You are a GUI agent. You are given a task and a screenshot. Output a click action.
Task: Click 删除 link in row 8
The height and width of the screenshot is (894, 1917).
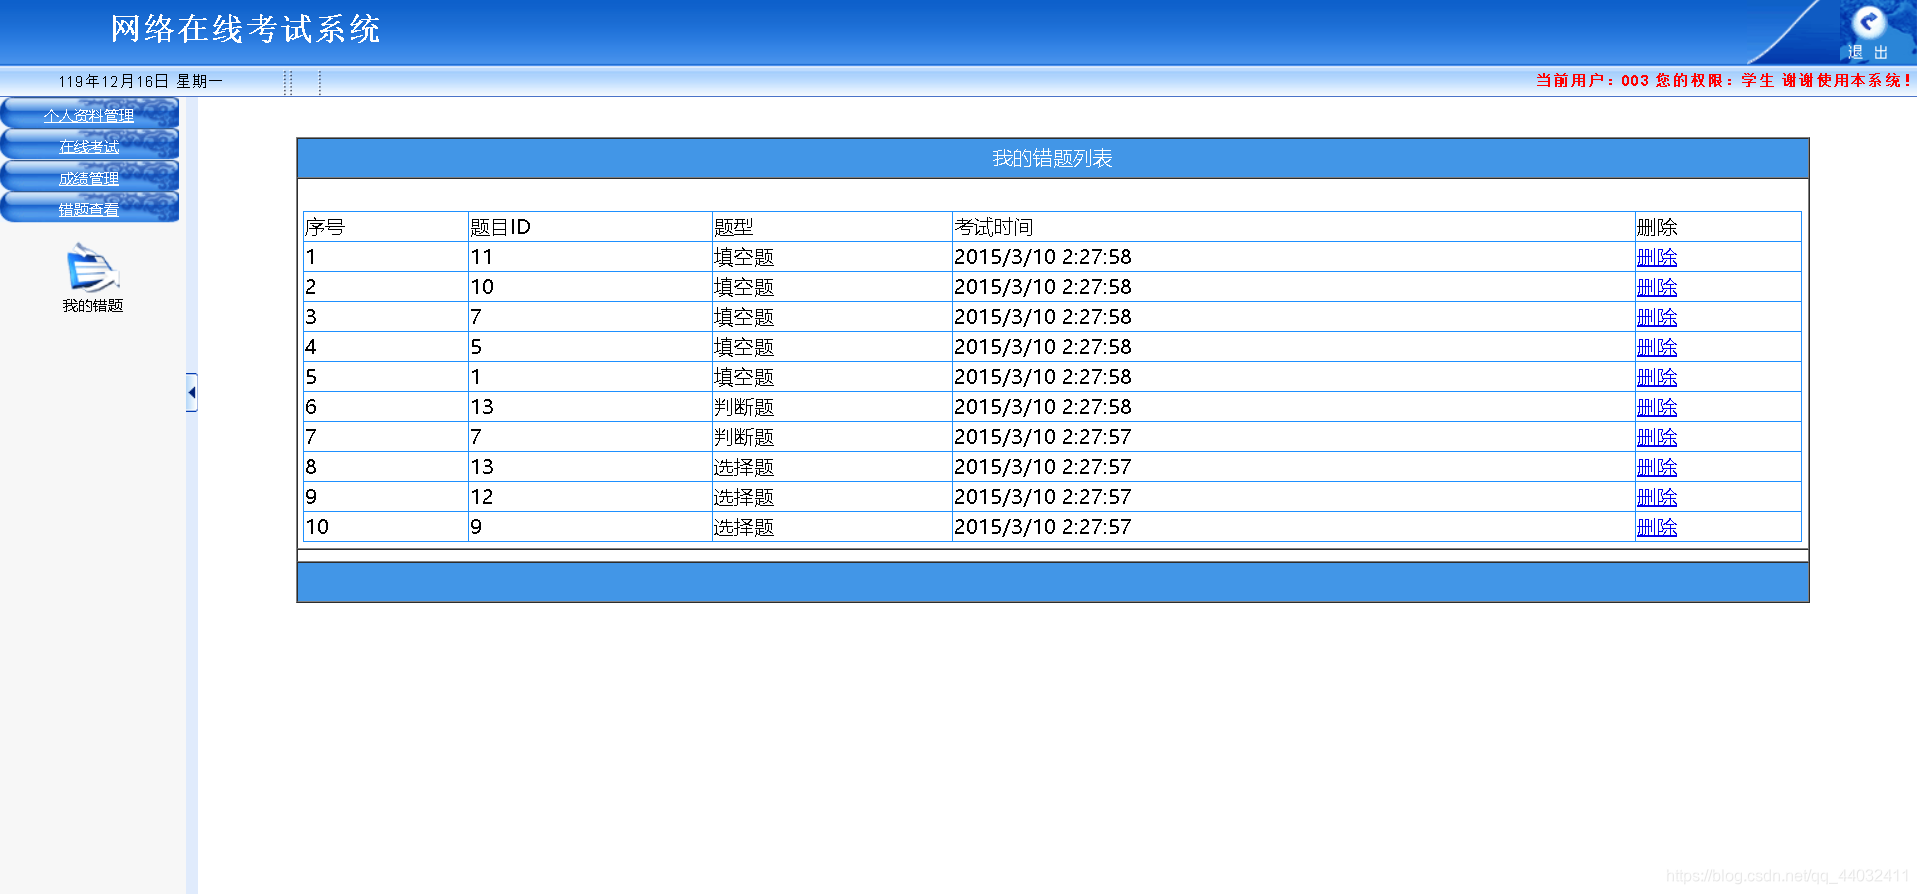point(1656,467)
